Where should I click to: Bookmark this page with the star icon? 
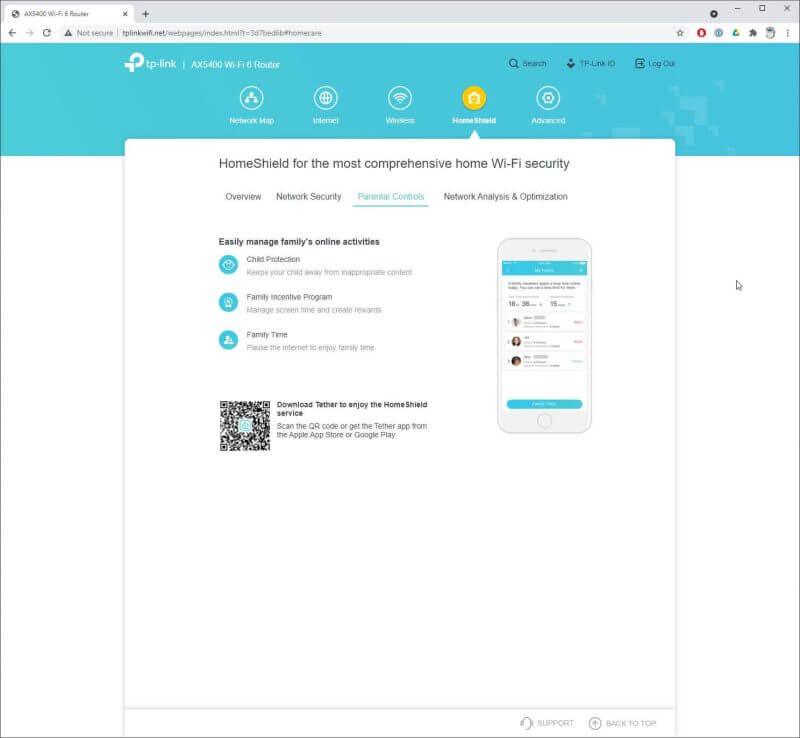click(680, 33)
